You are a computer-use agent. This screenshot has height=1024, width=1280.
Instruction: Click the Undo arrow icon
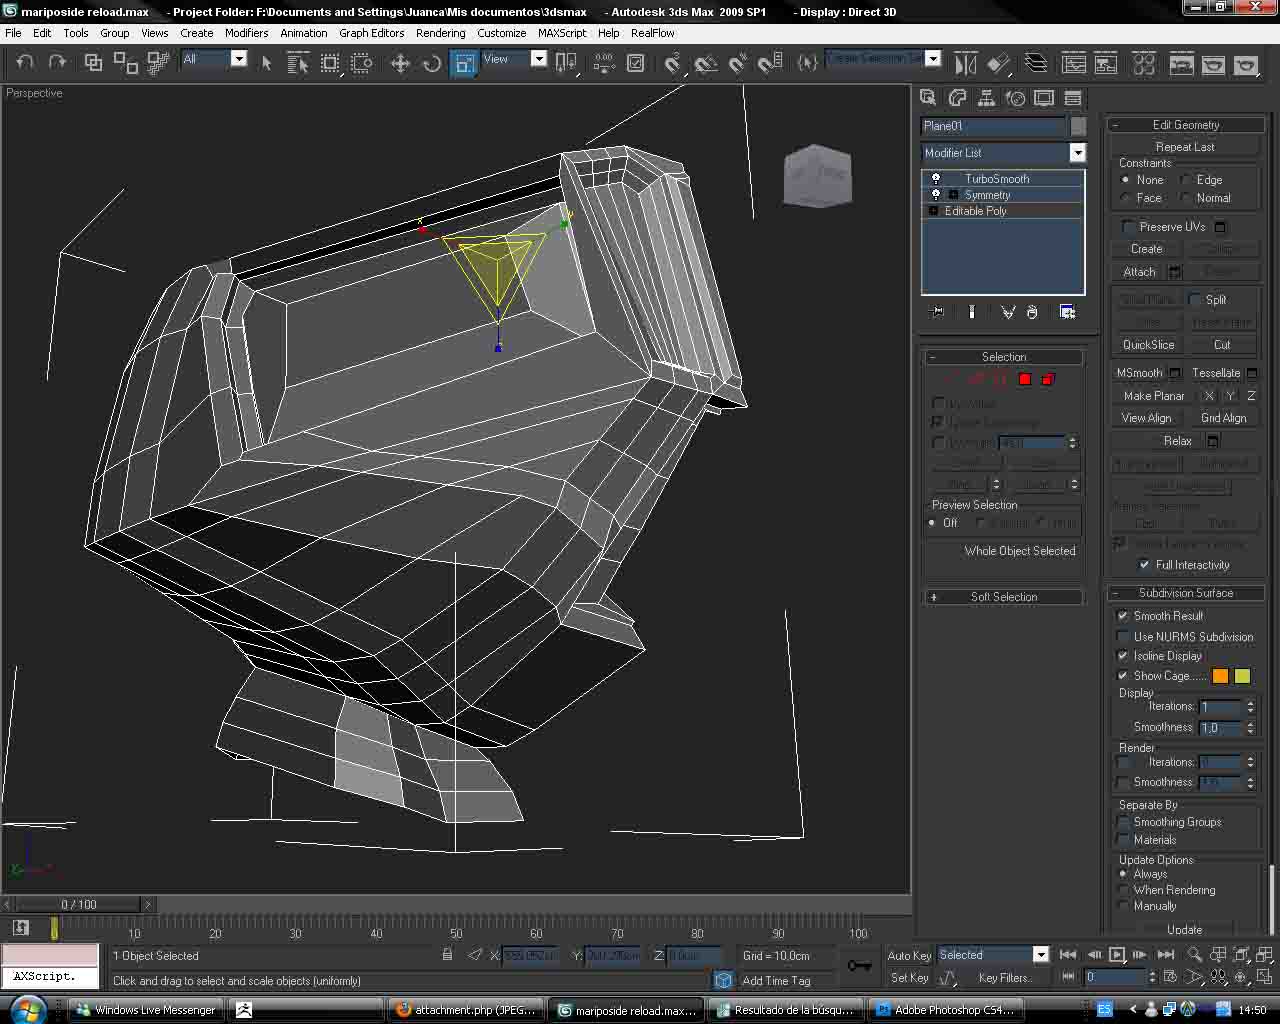(25, 63)
